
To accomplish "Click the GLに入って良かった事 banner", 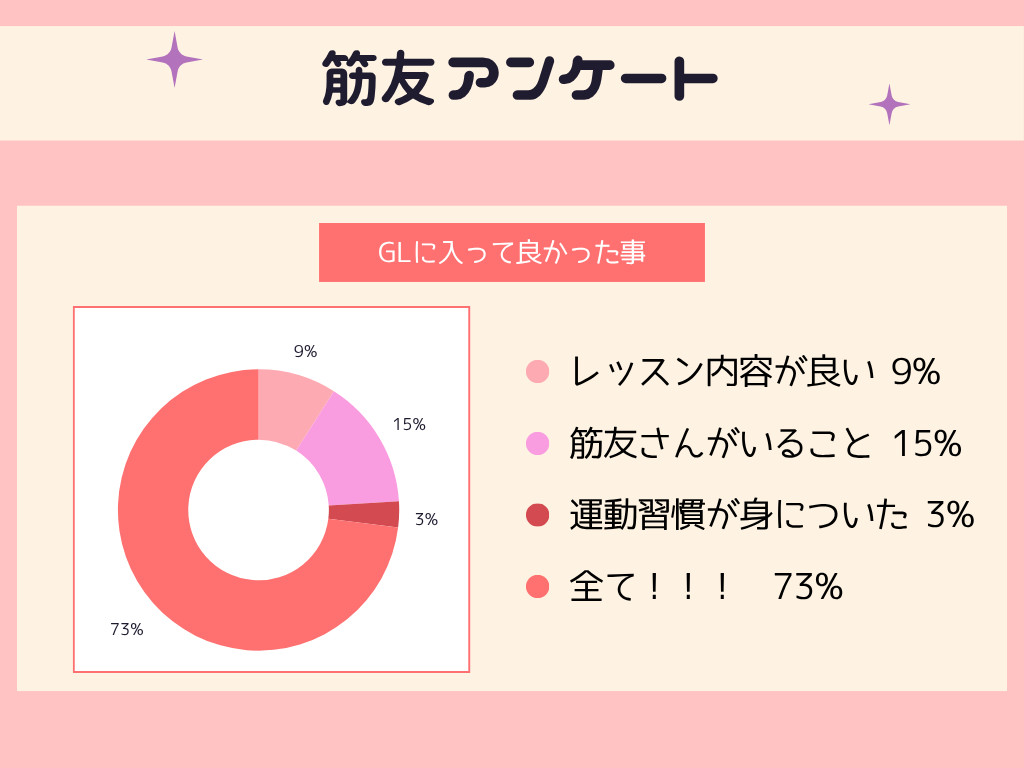I will [x=512, y=253].
